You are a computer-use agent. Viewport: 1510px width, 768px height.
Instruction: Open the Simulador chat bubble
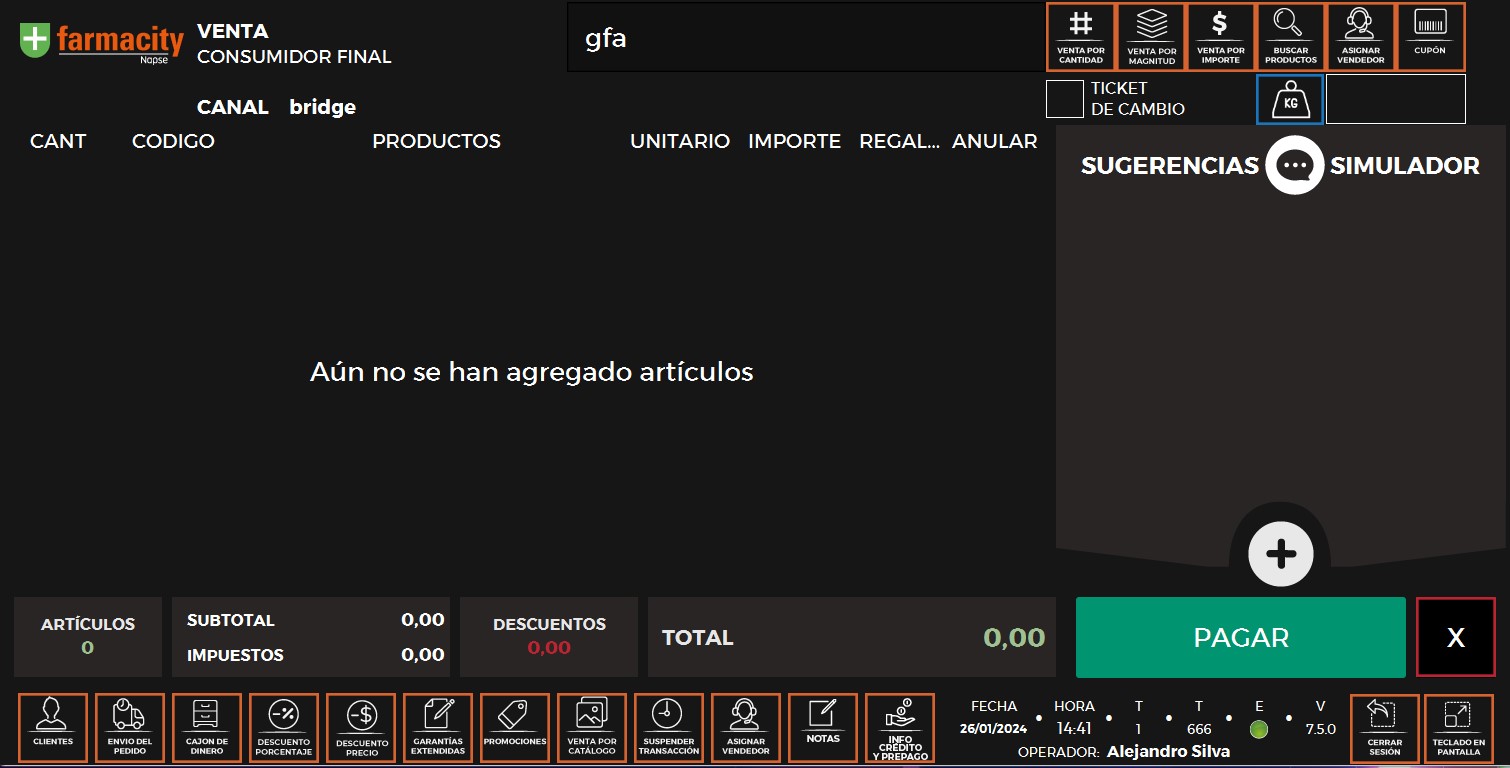pyautogui.click(x=1293, y=165)
